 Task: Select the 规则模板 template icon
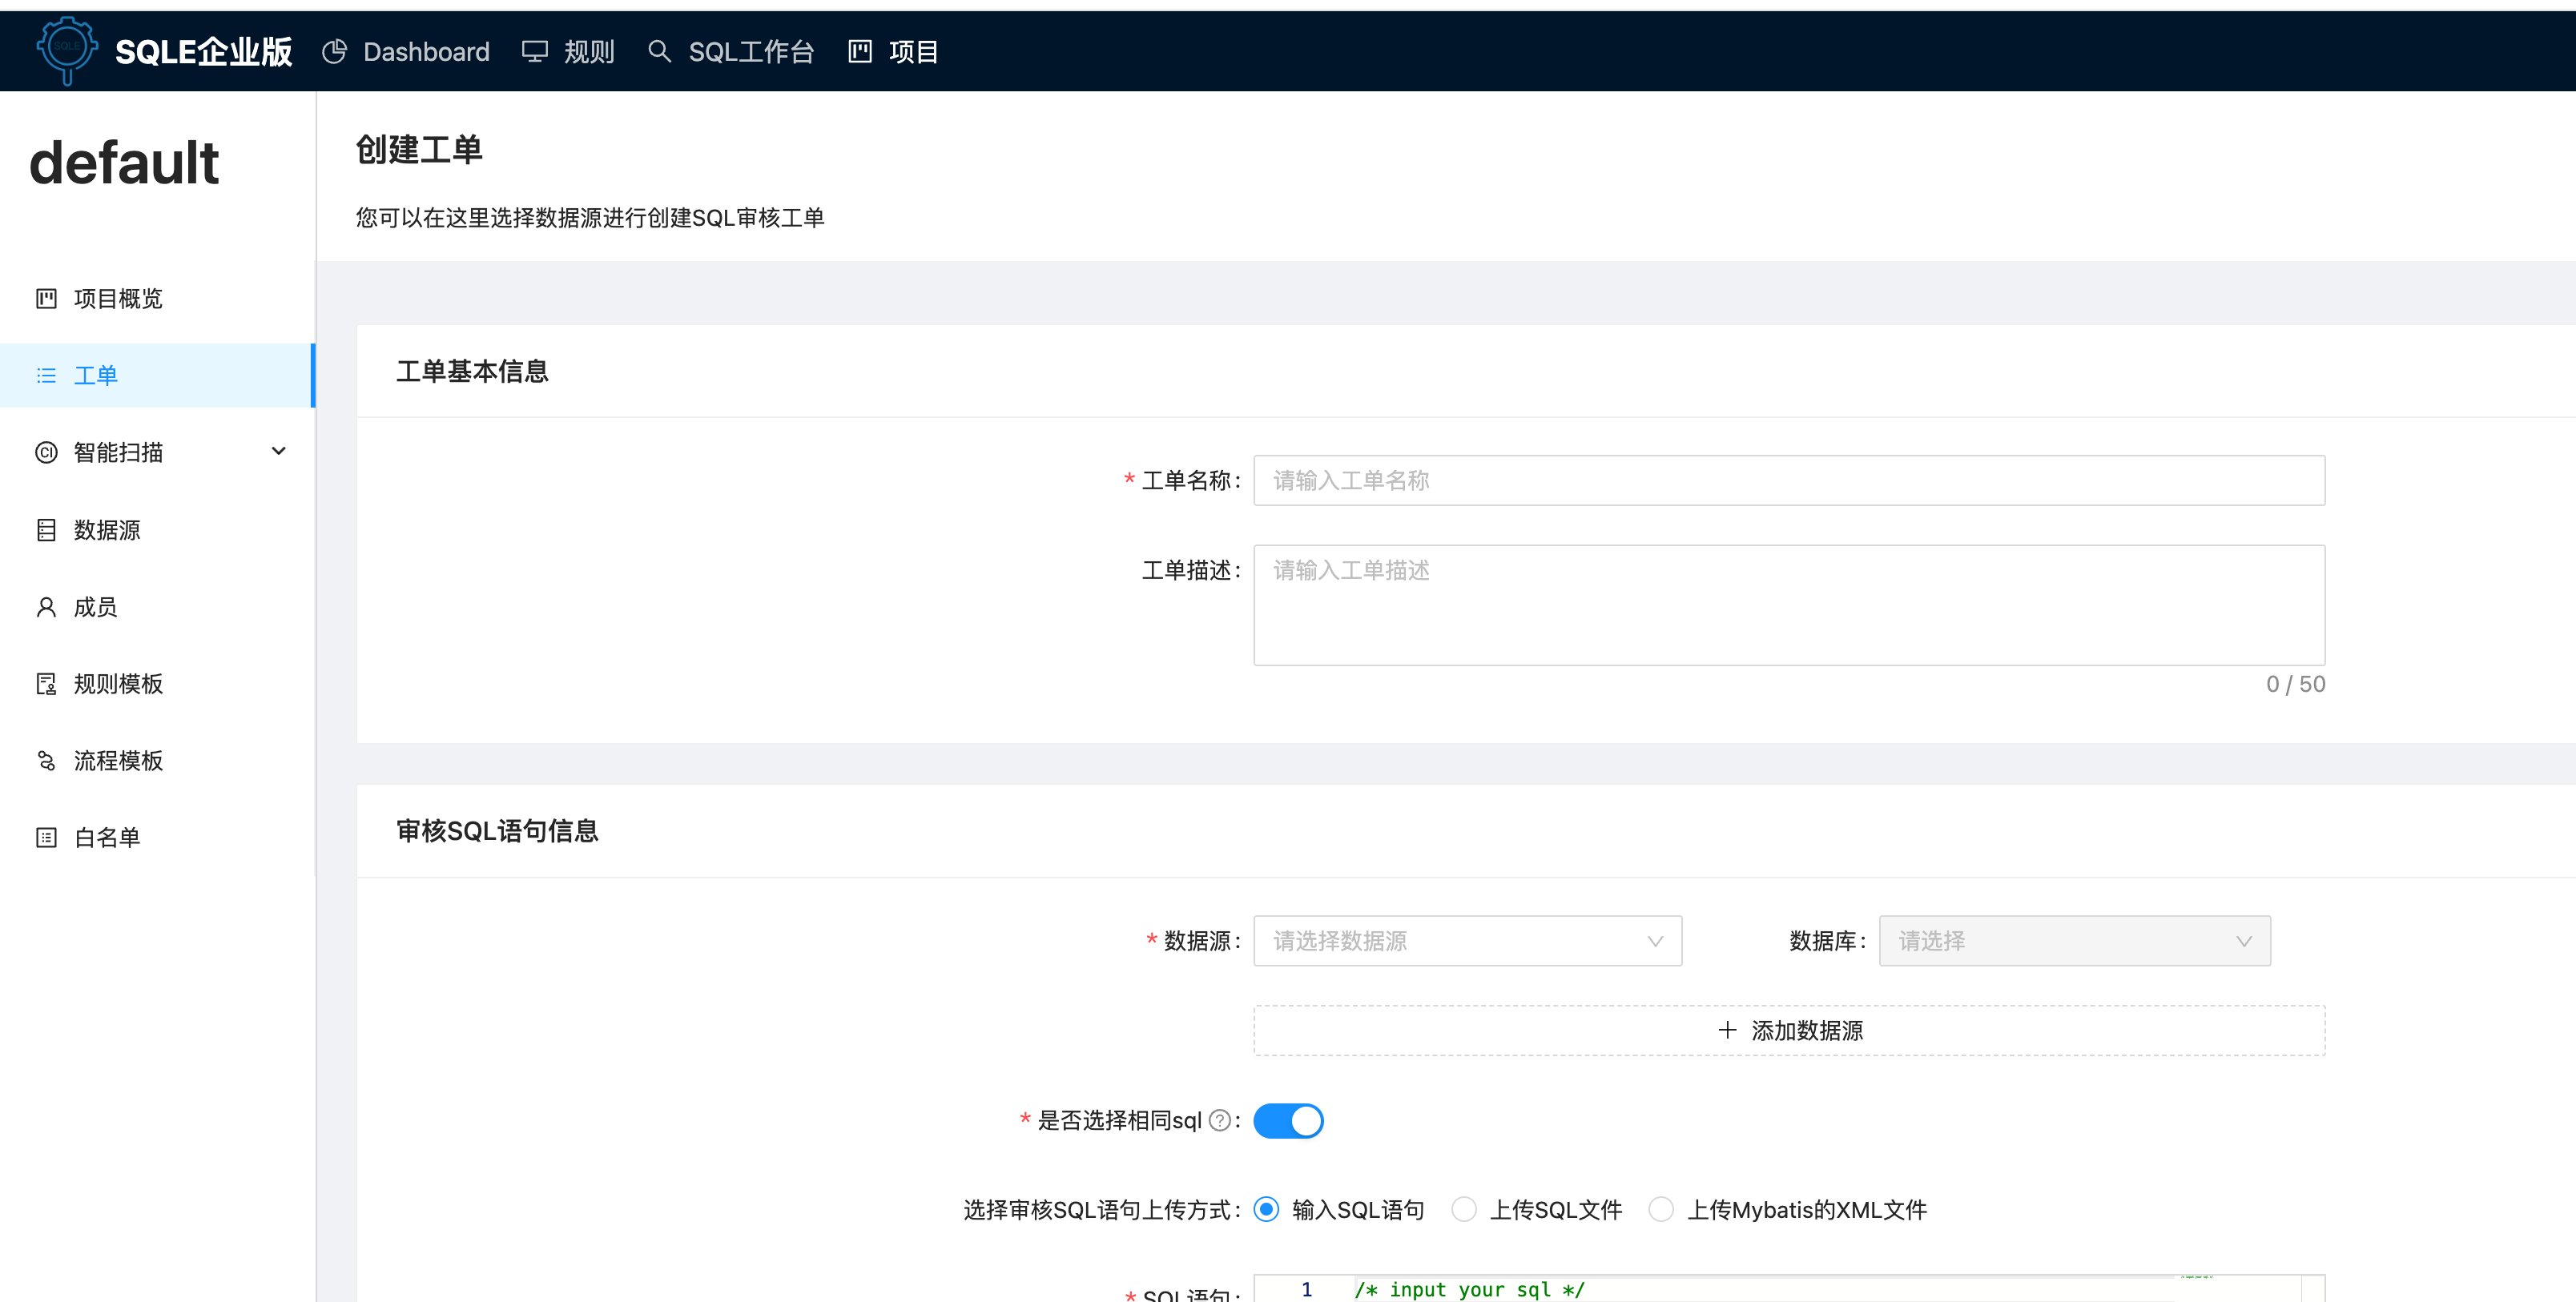tap(46, 683)
